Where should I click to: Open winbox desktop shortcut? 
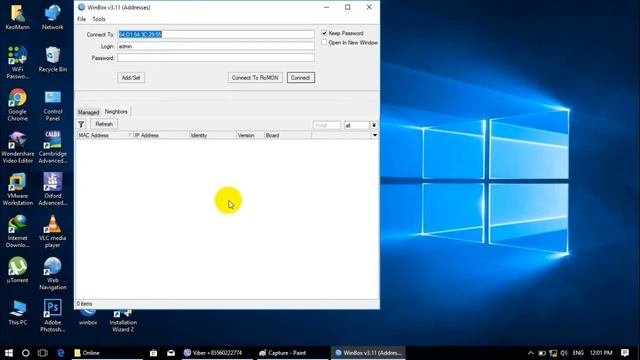coord(88,318)
